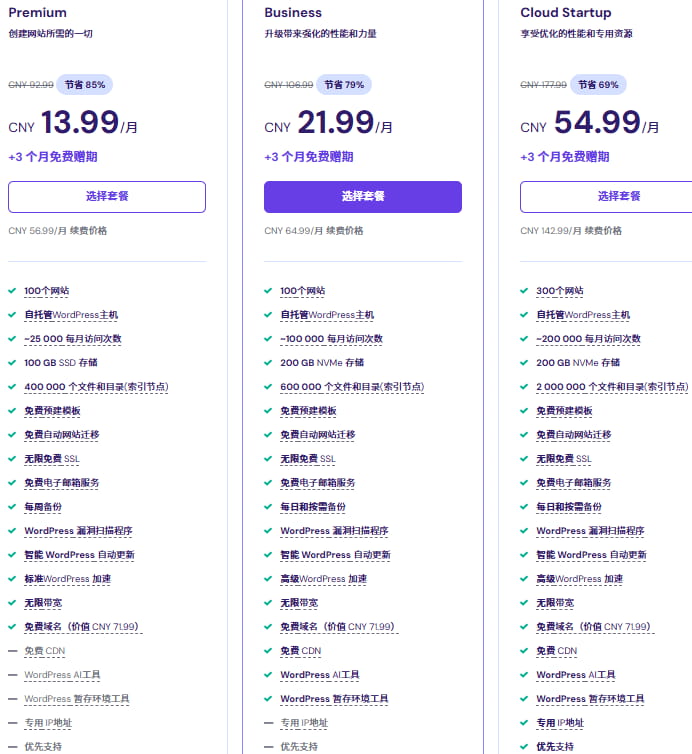Click the checkmark next to Business 200 GB NVMe 存储

[268, 363]
